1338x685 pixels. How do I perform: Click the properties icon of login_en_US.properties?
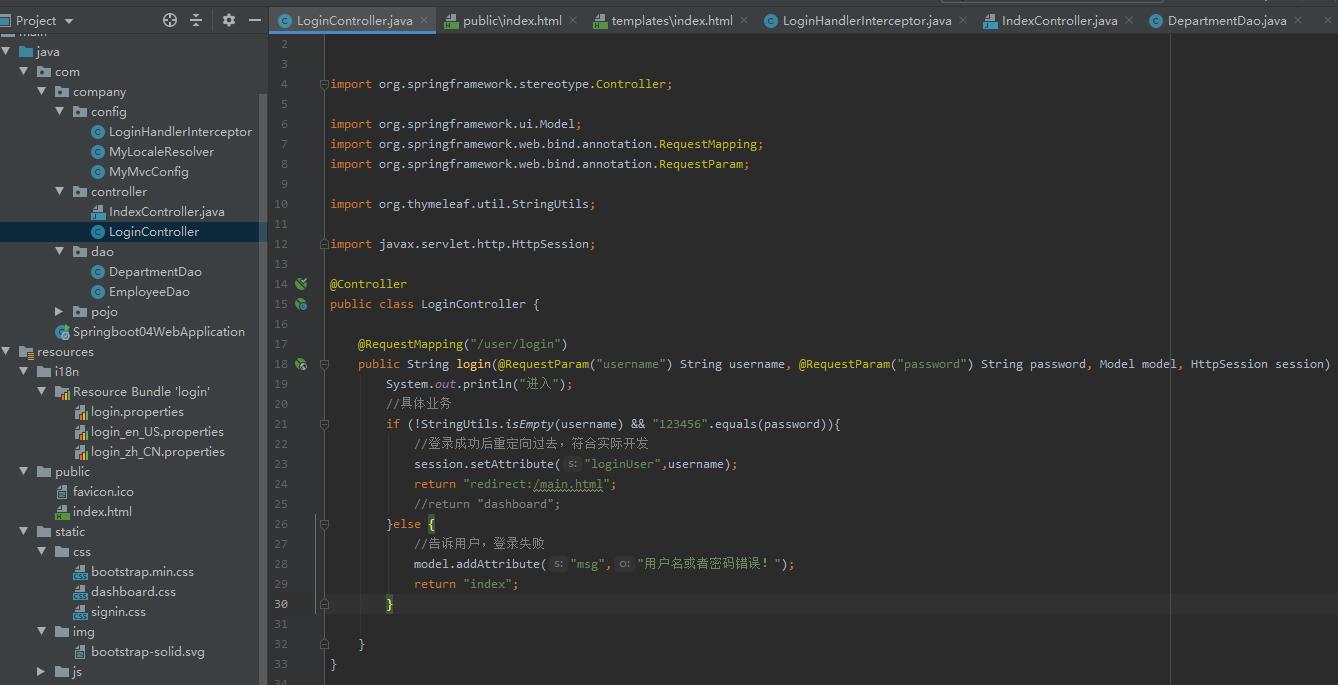80,432
